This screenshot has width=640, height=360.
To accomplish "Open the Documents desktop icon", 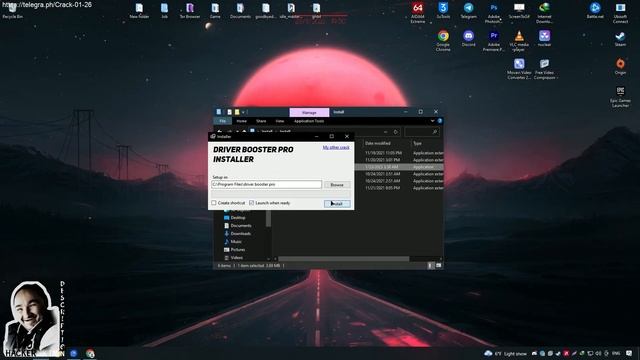I will pos(240,11).
